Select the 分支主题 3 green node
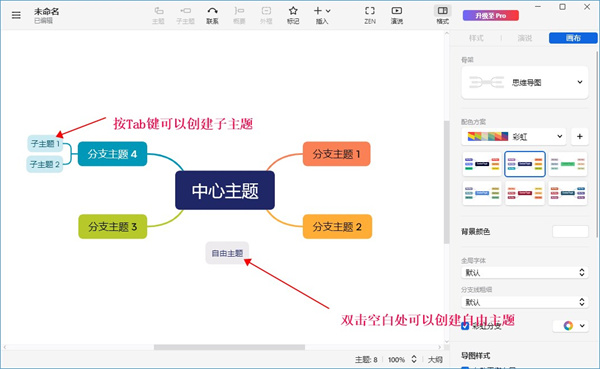Screen dimensions: 600x369 112,227
